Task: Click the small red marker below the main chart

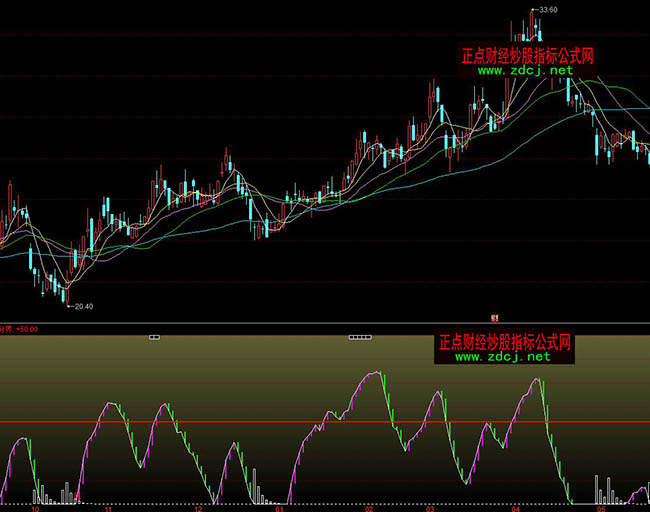Action: [494, 317]
